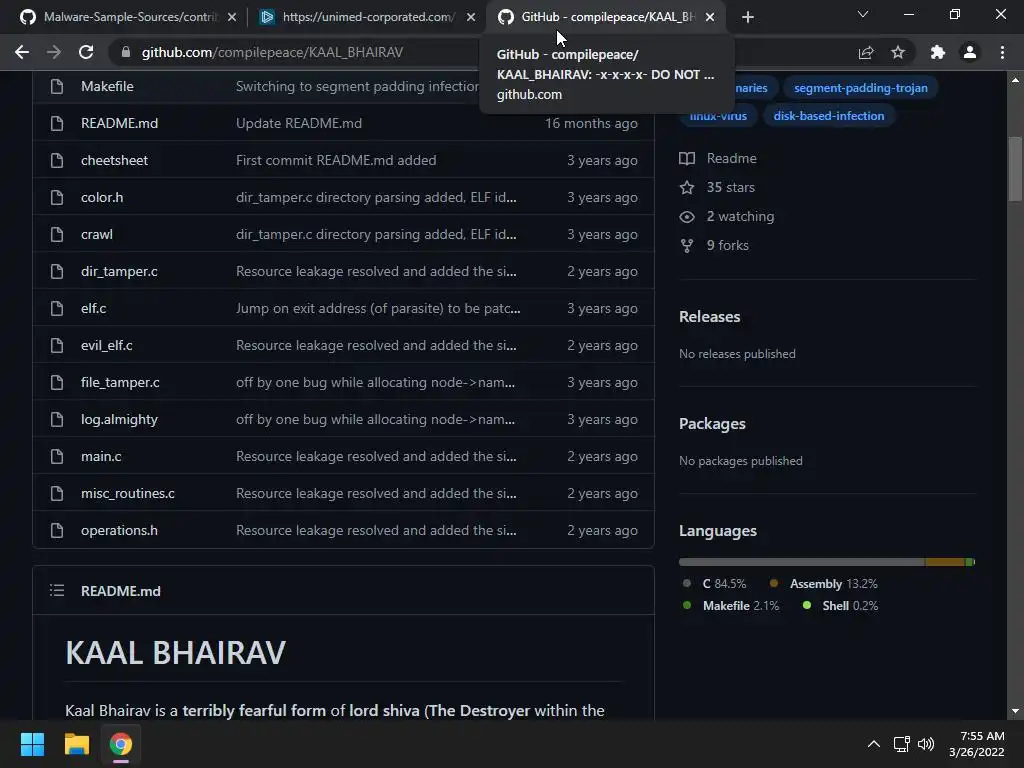Open misc_routines.c file
1024x768 pixels.
tap(128, 493)
